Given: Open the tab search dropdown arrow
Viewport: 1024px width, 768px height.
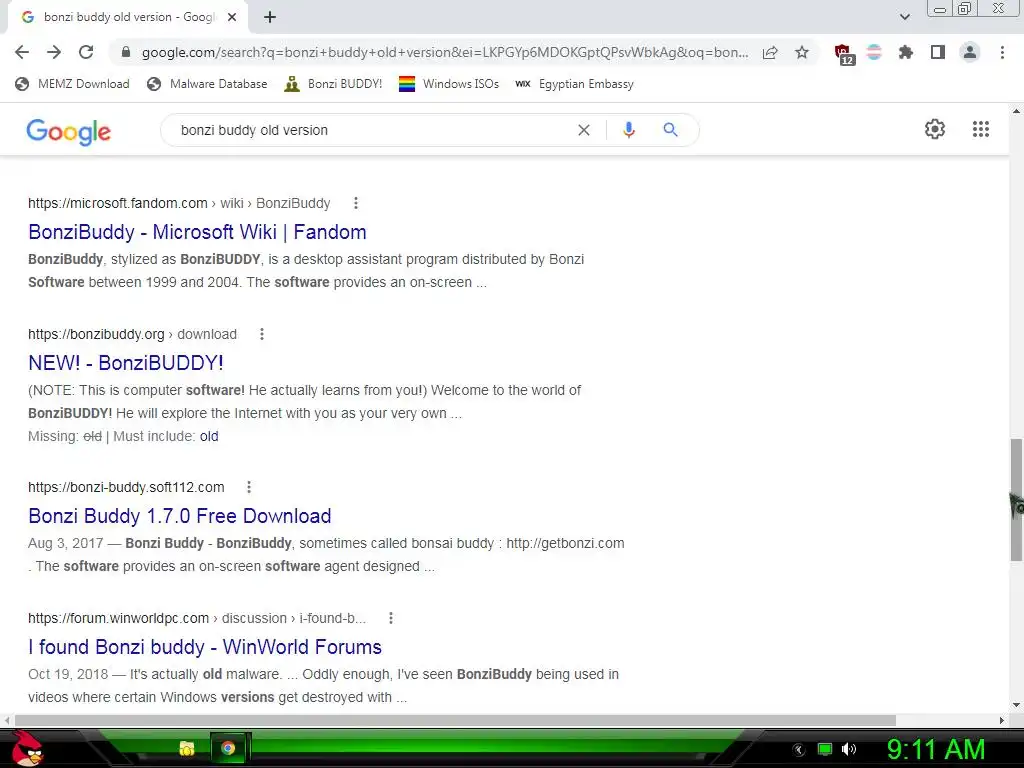Looking at the screenshot, I should (904, 17).
